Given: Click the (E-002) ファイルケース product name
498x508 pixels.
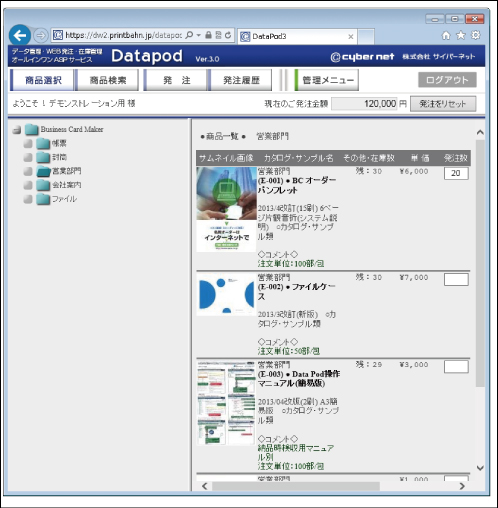Looking at the screenshot, I should pyautogui.click(x=297, y=291).
